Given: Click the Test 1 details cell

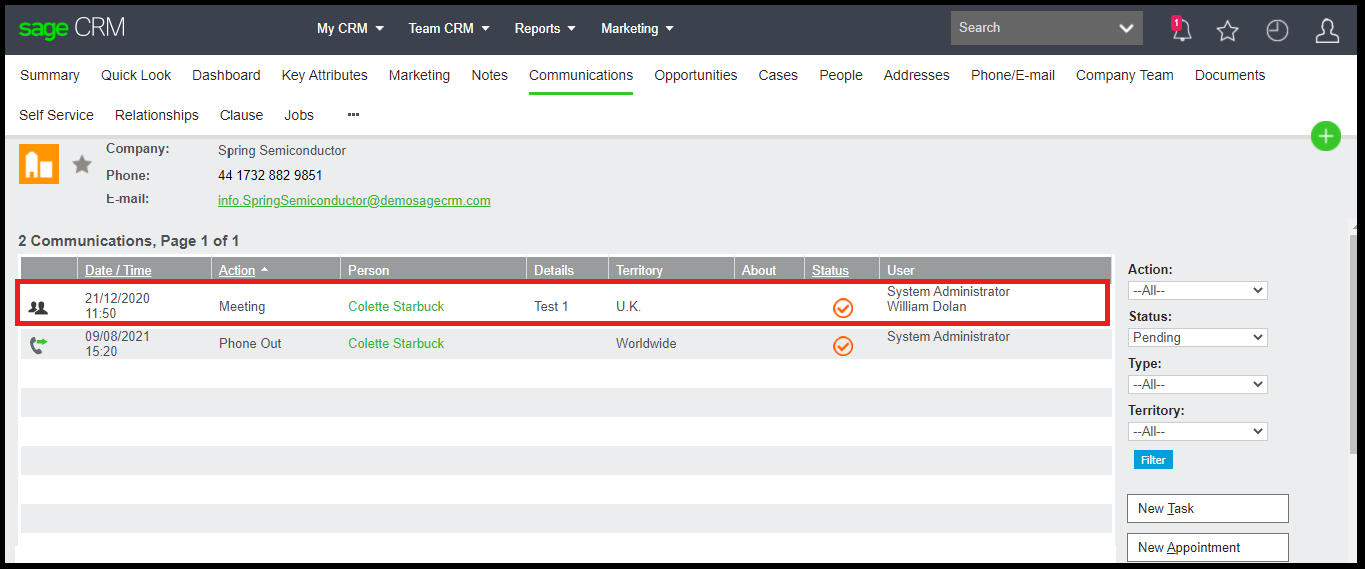Looking at the screenshot, I should point(551,306).
